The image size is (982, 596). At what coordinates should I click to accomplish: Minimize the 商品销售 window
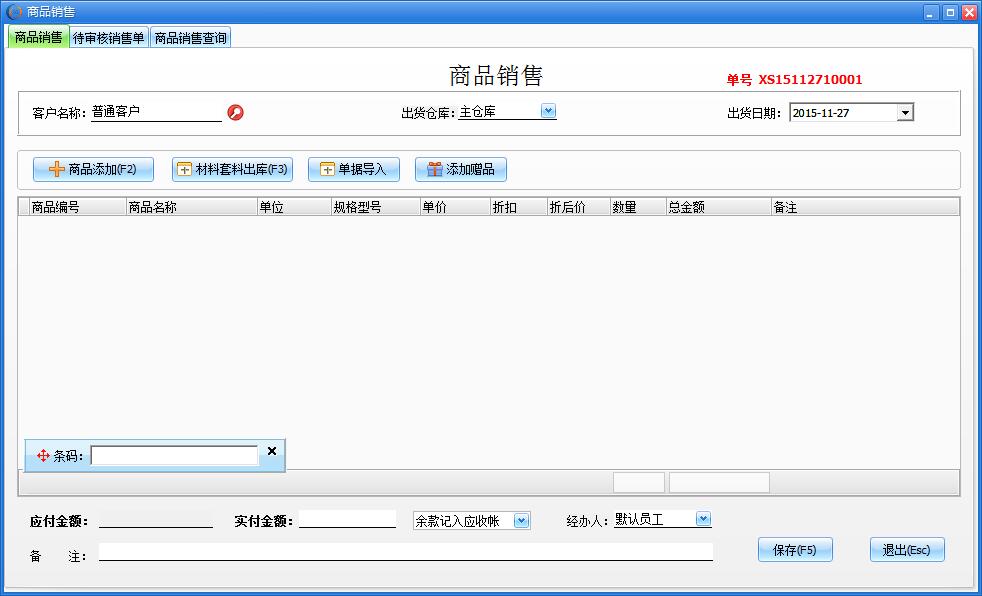(931, 12)
